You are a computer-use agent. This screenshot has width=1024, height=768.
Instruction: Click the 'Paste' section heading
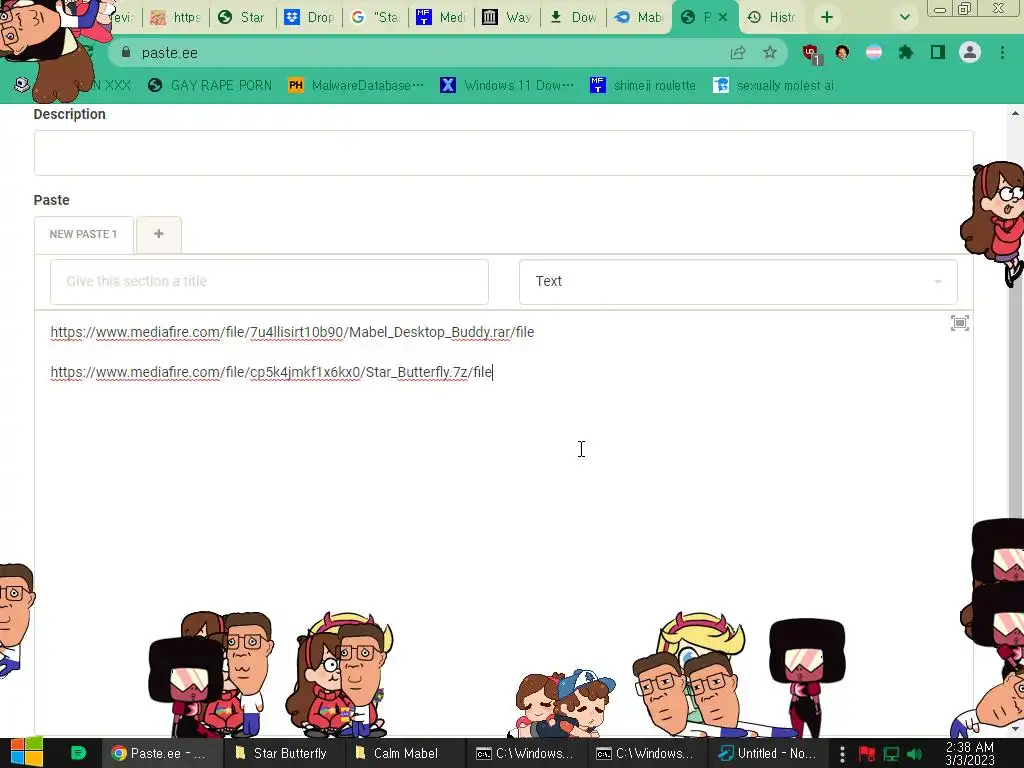52,200
